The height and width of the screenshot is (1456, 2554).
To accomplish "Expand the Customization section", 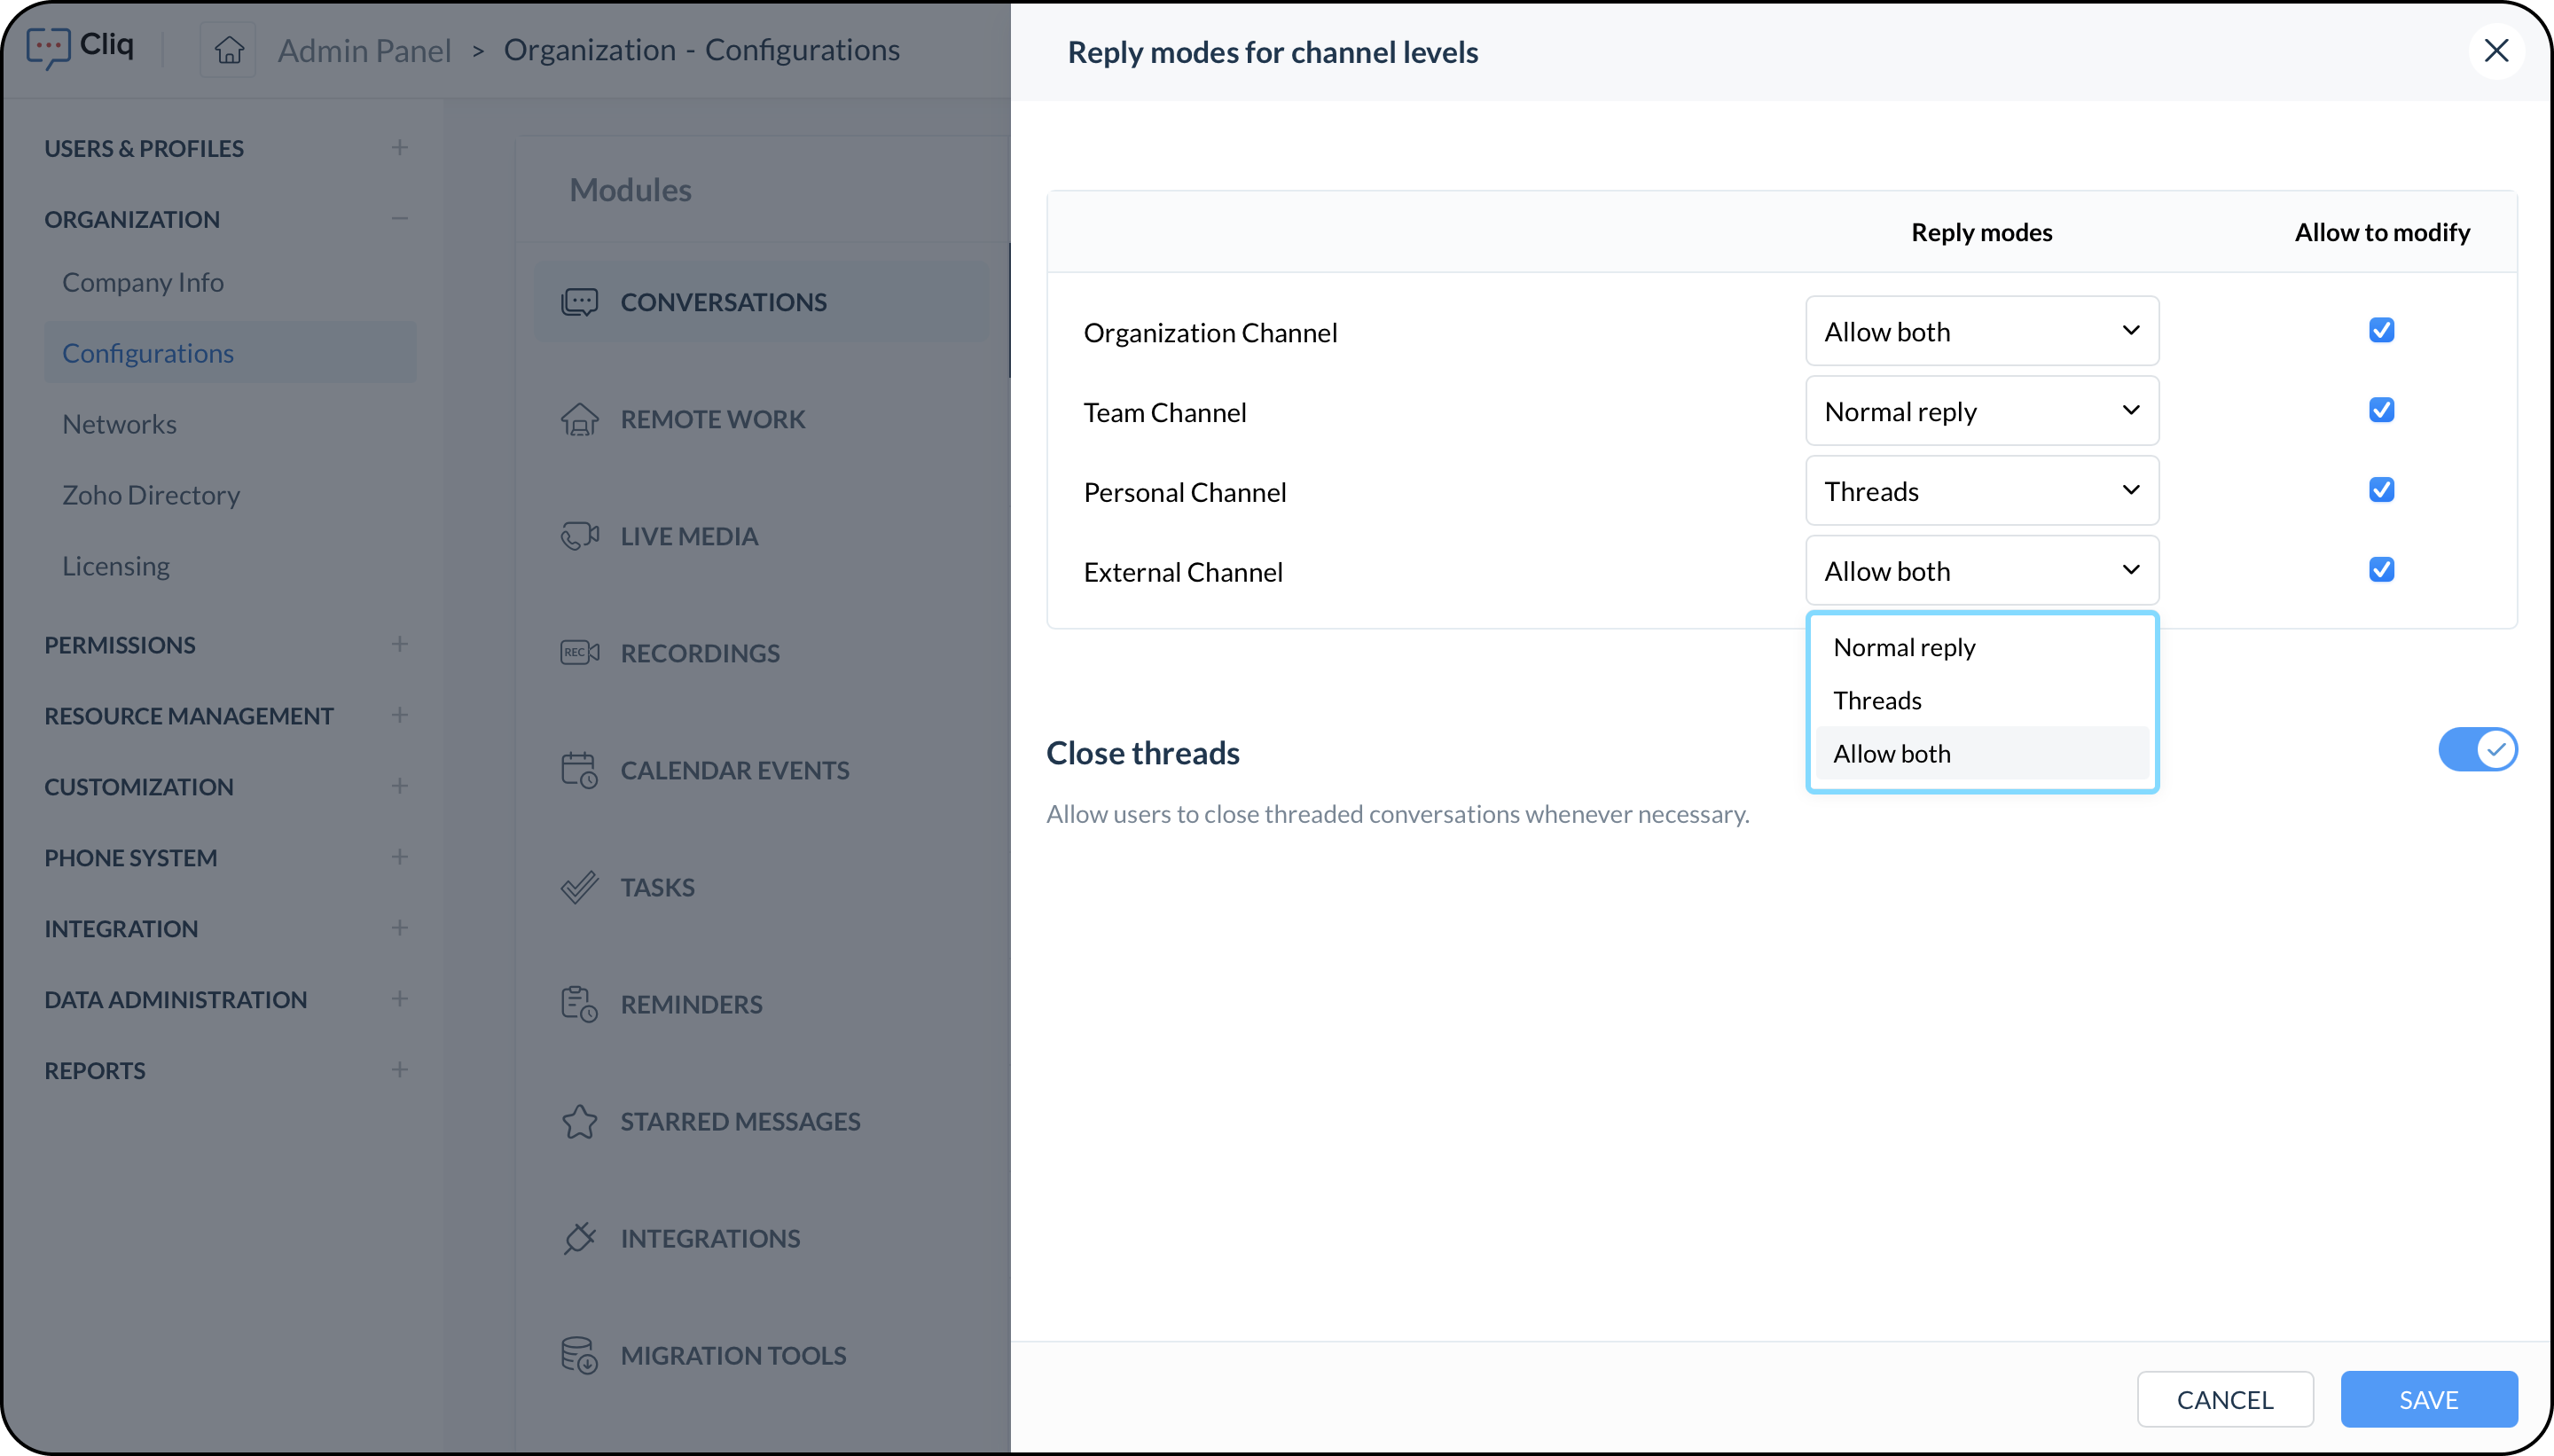I will click(x=399, y=786).
